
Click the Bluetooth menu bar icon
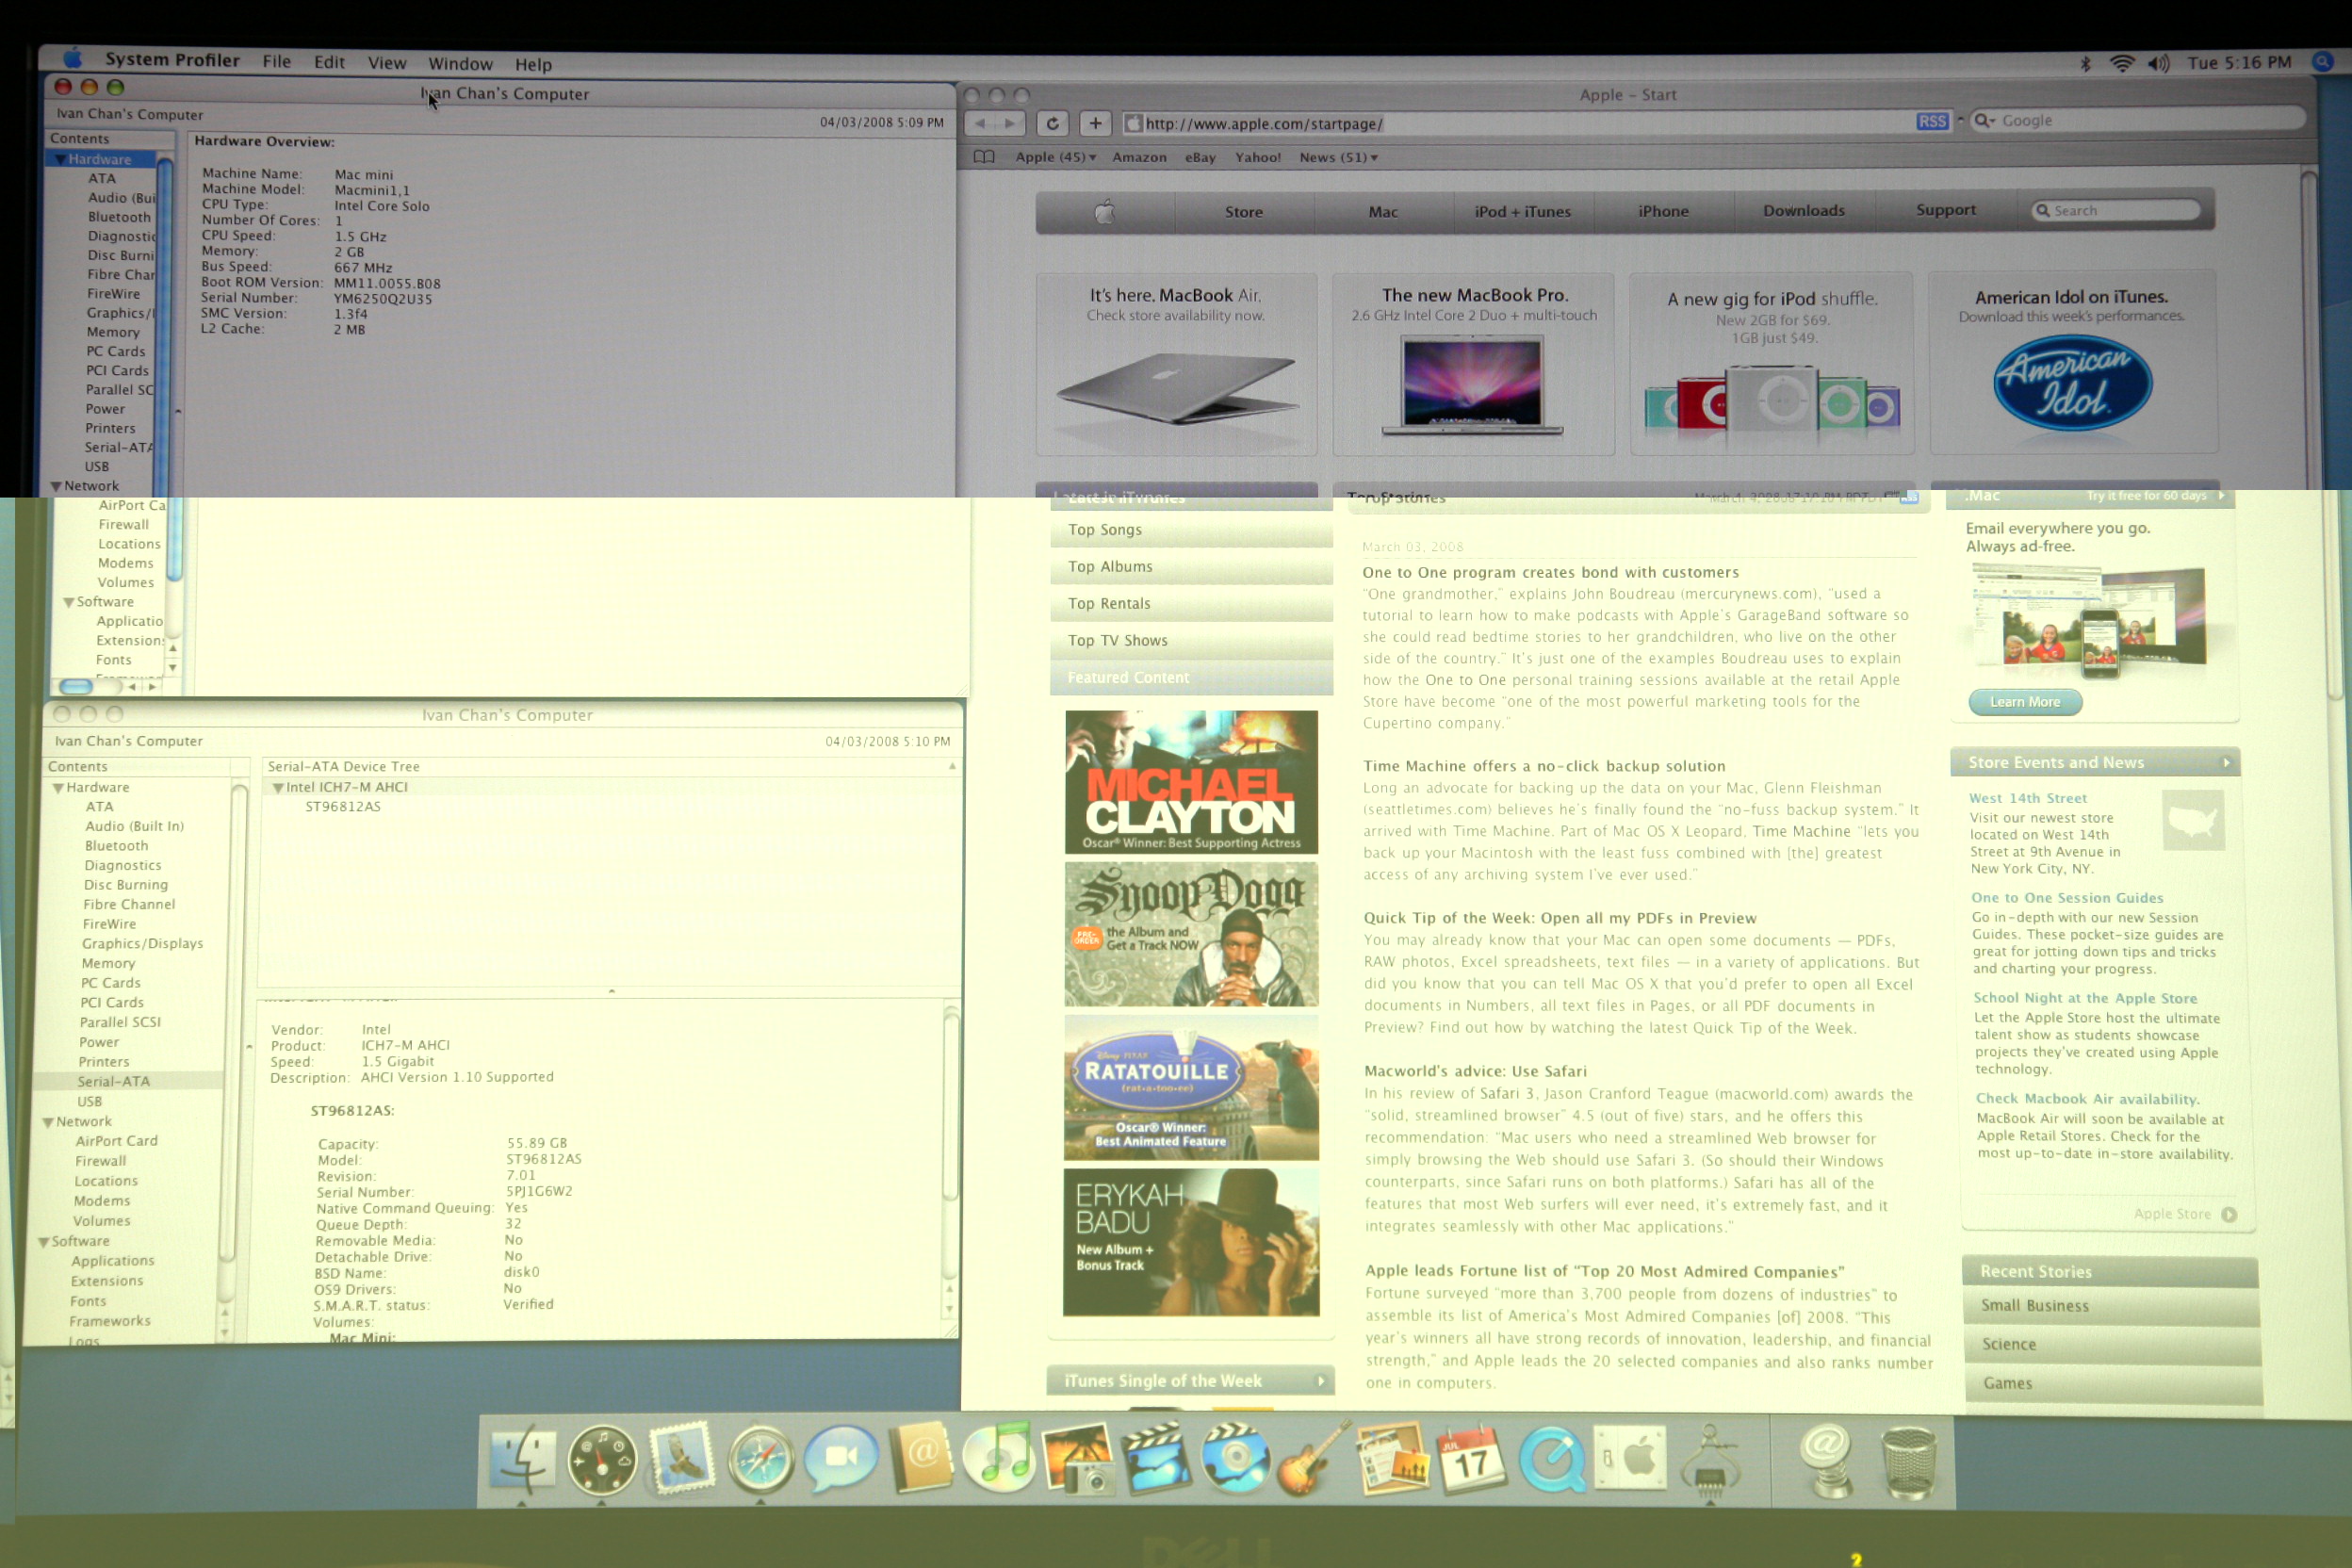point(2085,63)
